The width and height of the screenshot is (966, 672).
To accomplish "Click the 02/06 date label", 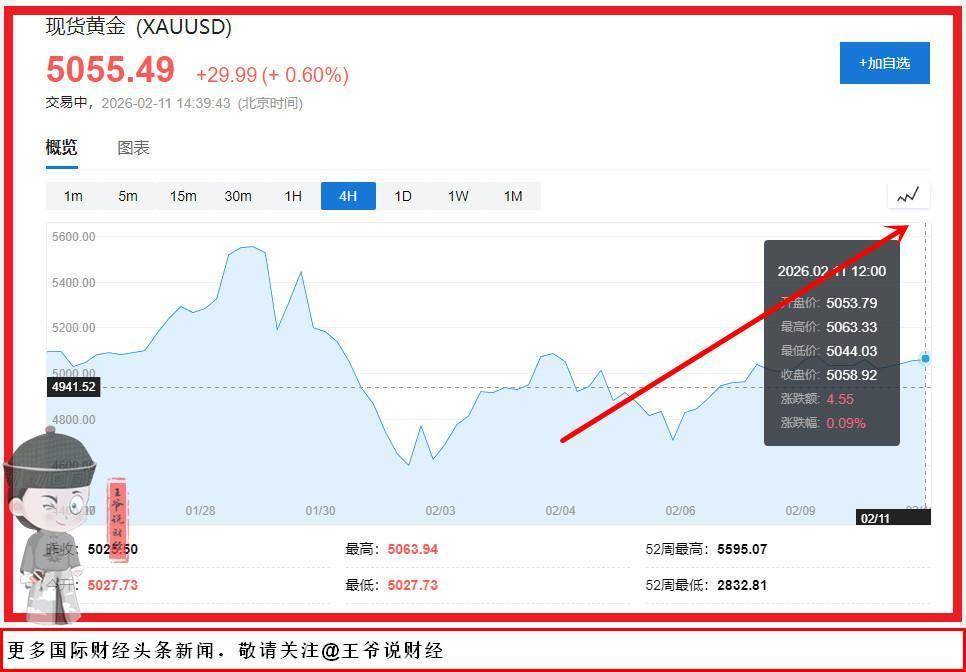I will pyautogui.click(x=681, y=511).
